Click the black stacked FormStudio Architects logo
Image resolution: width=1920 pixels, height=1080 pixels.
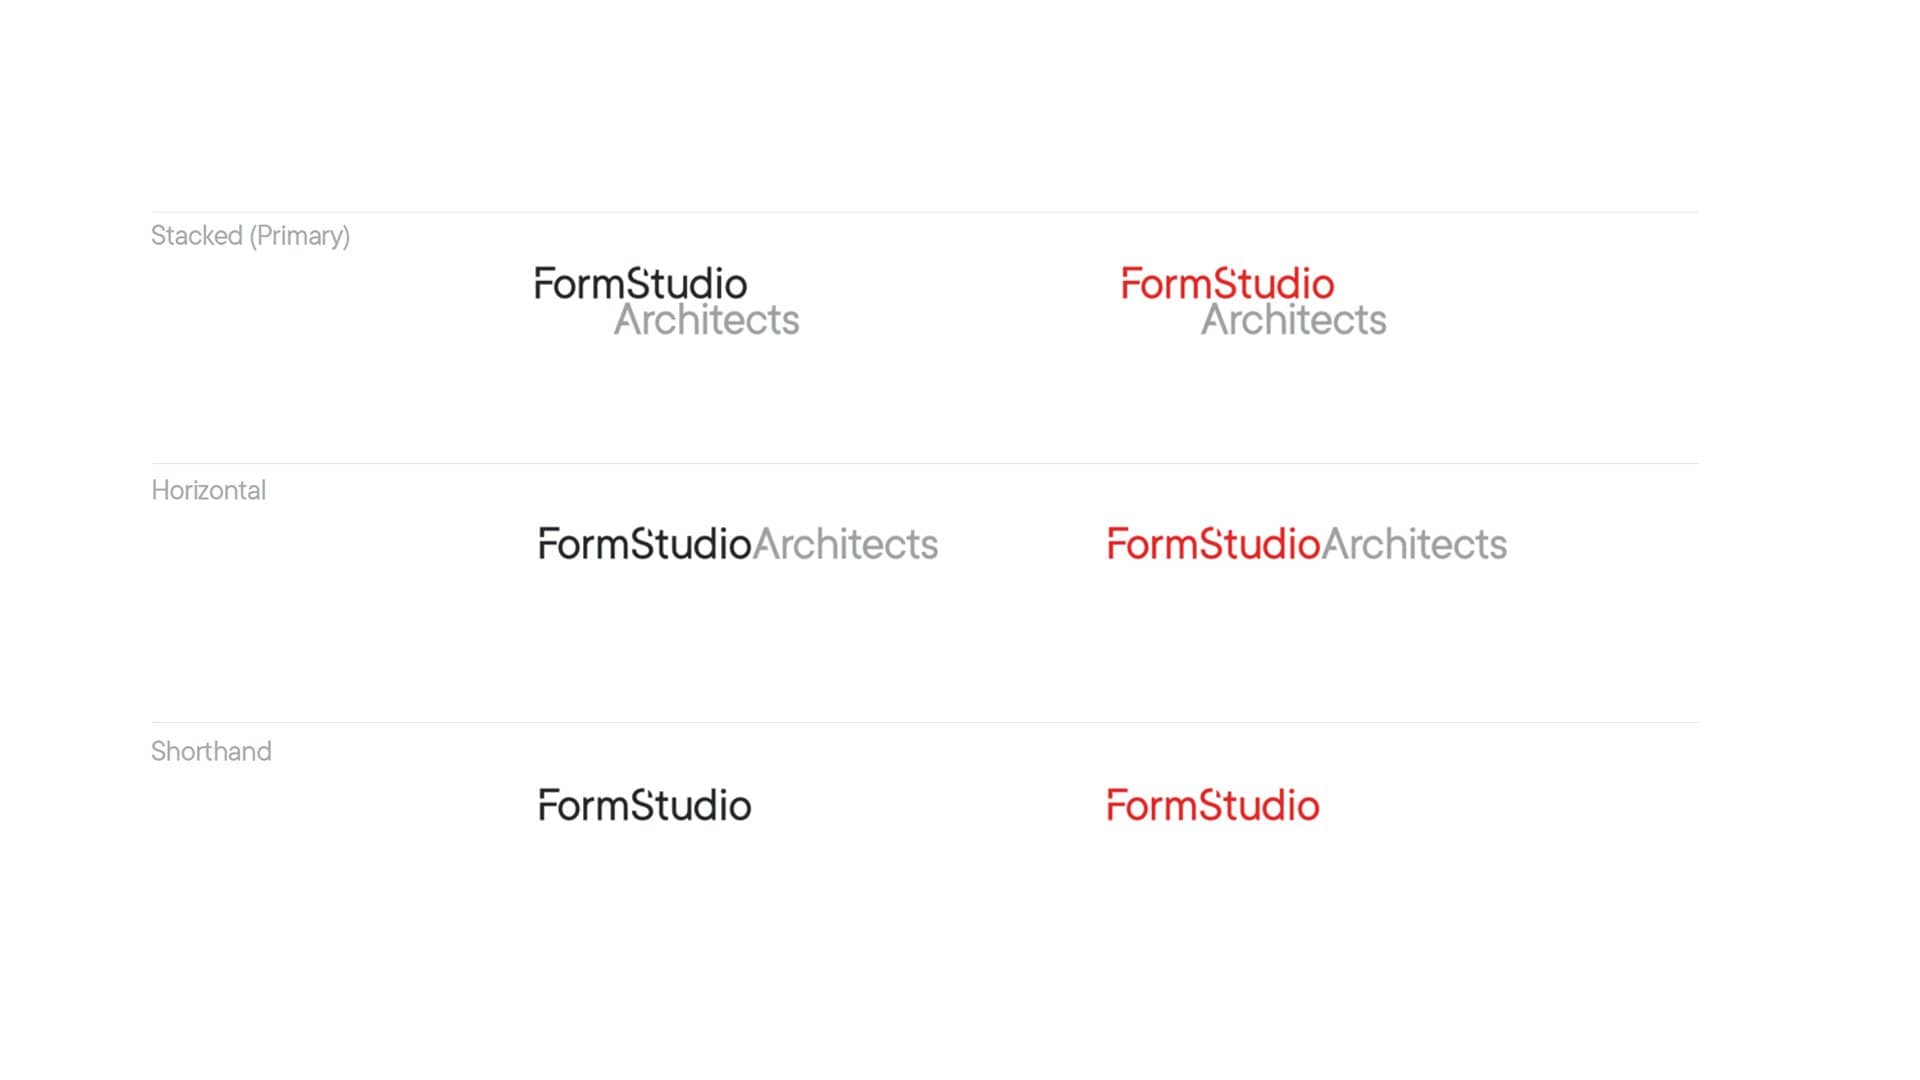tap(667, 301)
